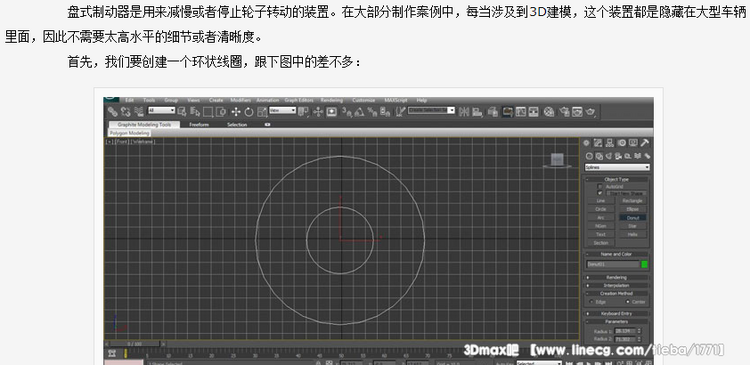Open the Graph Editors menu
This screenshot has width=750, height=365.
tap(299, 100)
